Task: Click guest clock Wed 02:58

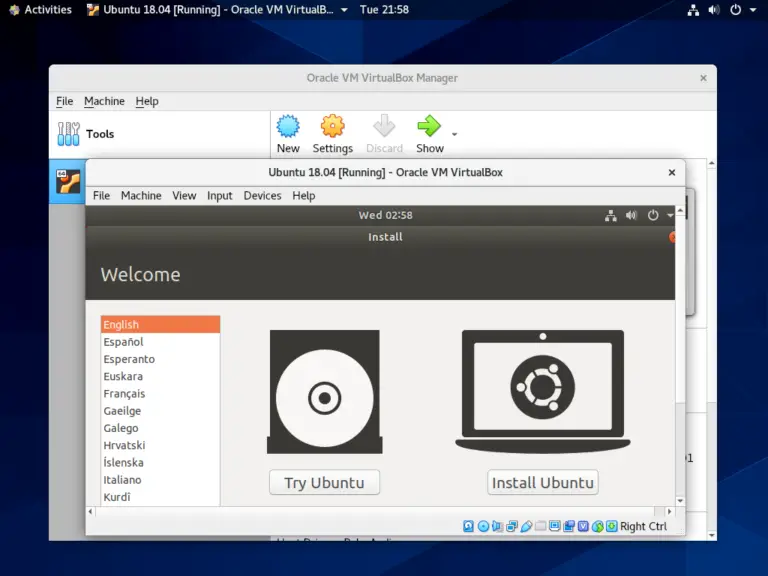Action: coord(385,215)
